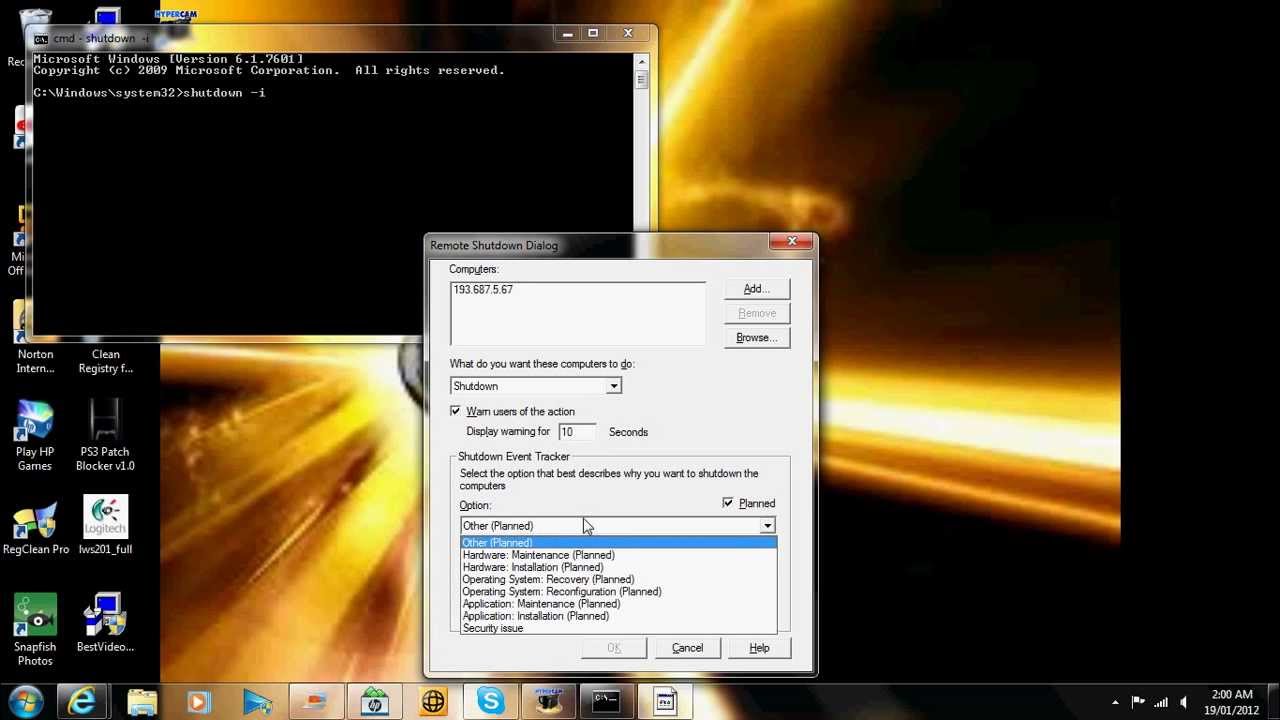Open the taskbar icon right of Skype
Viewport: 1280px width, 720px height.
(x=549, y=702)
